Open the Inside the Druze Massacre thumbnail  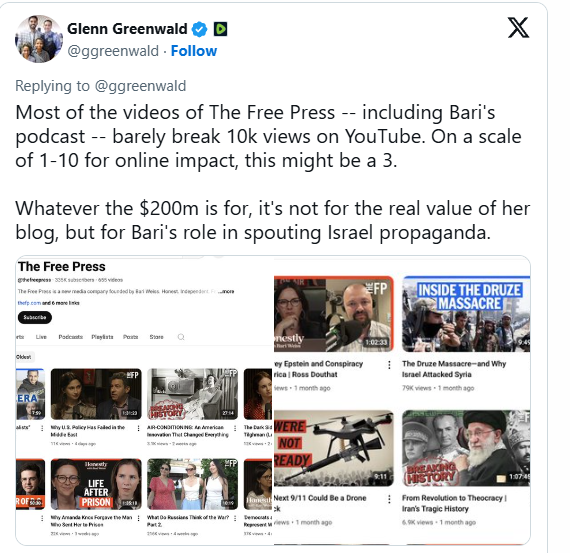[x=466, y=314]
